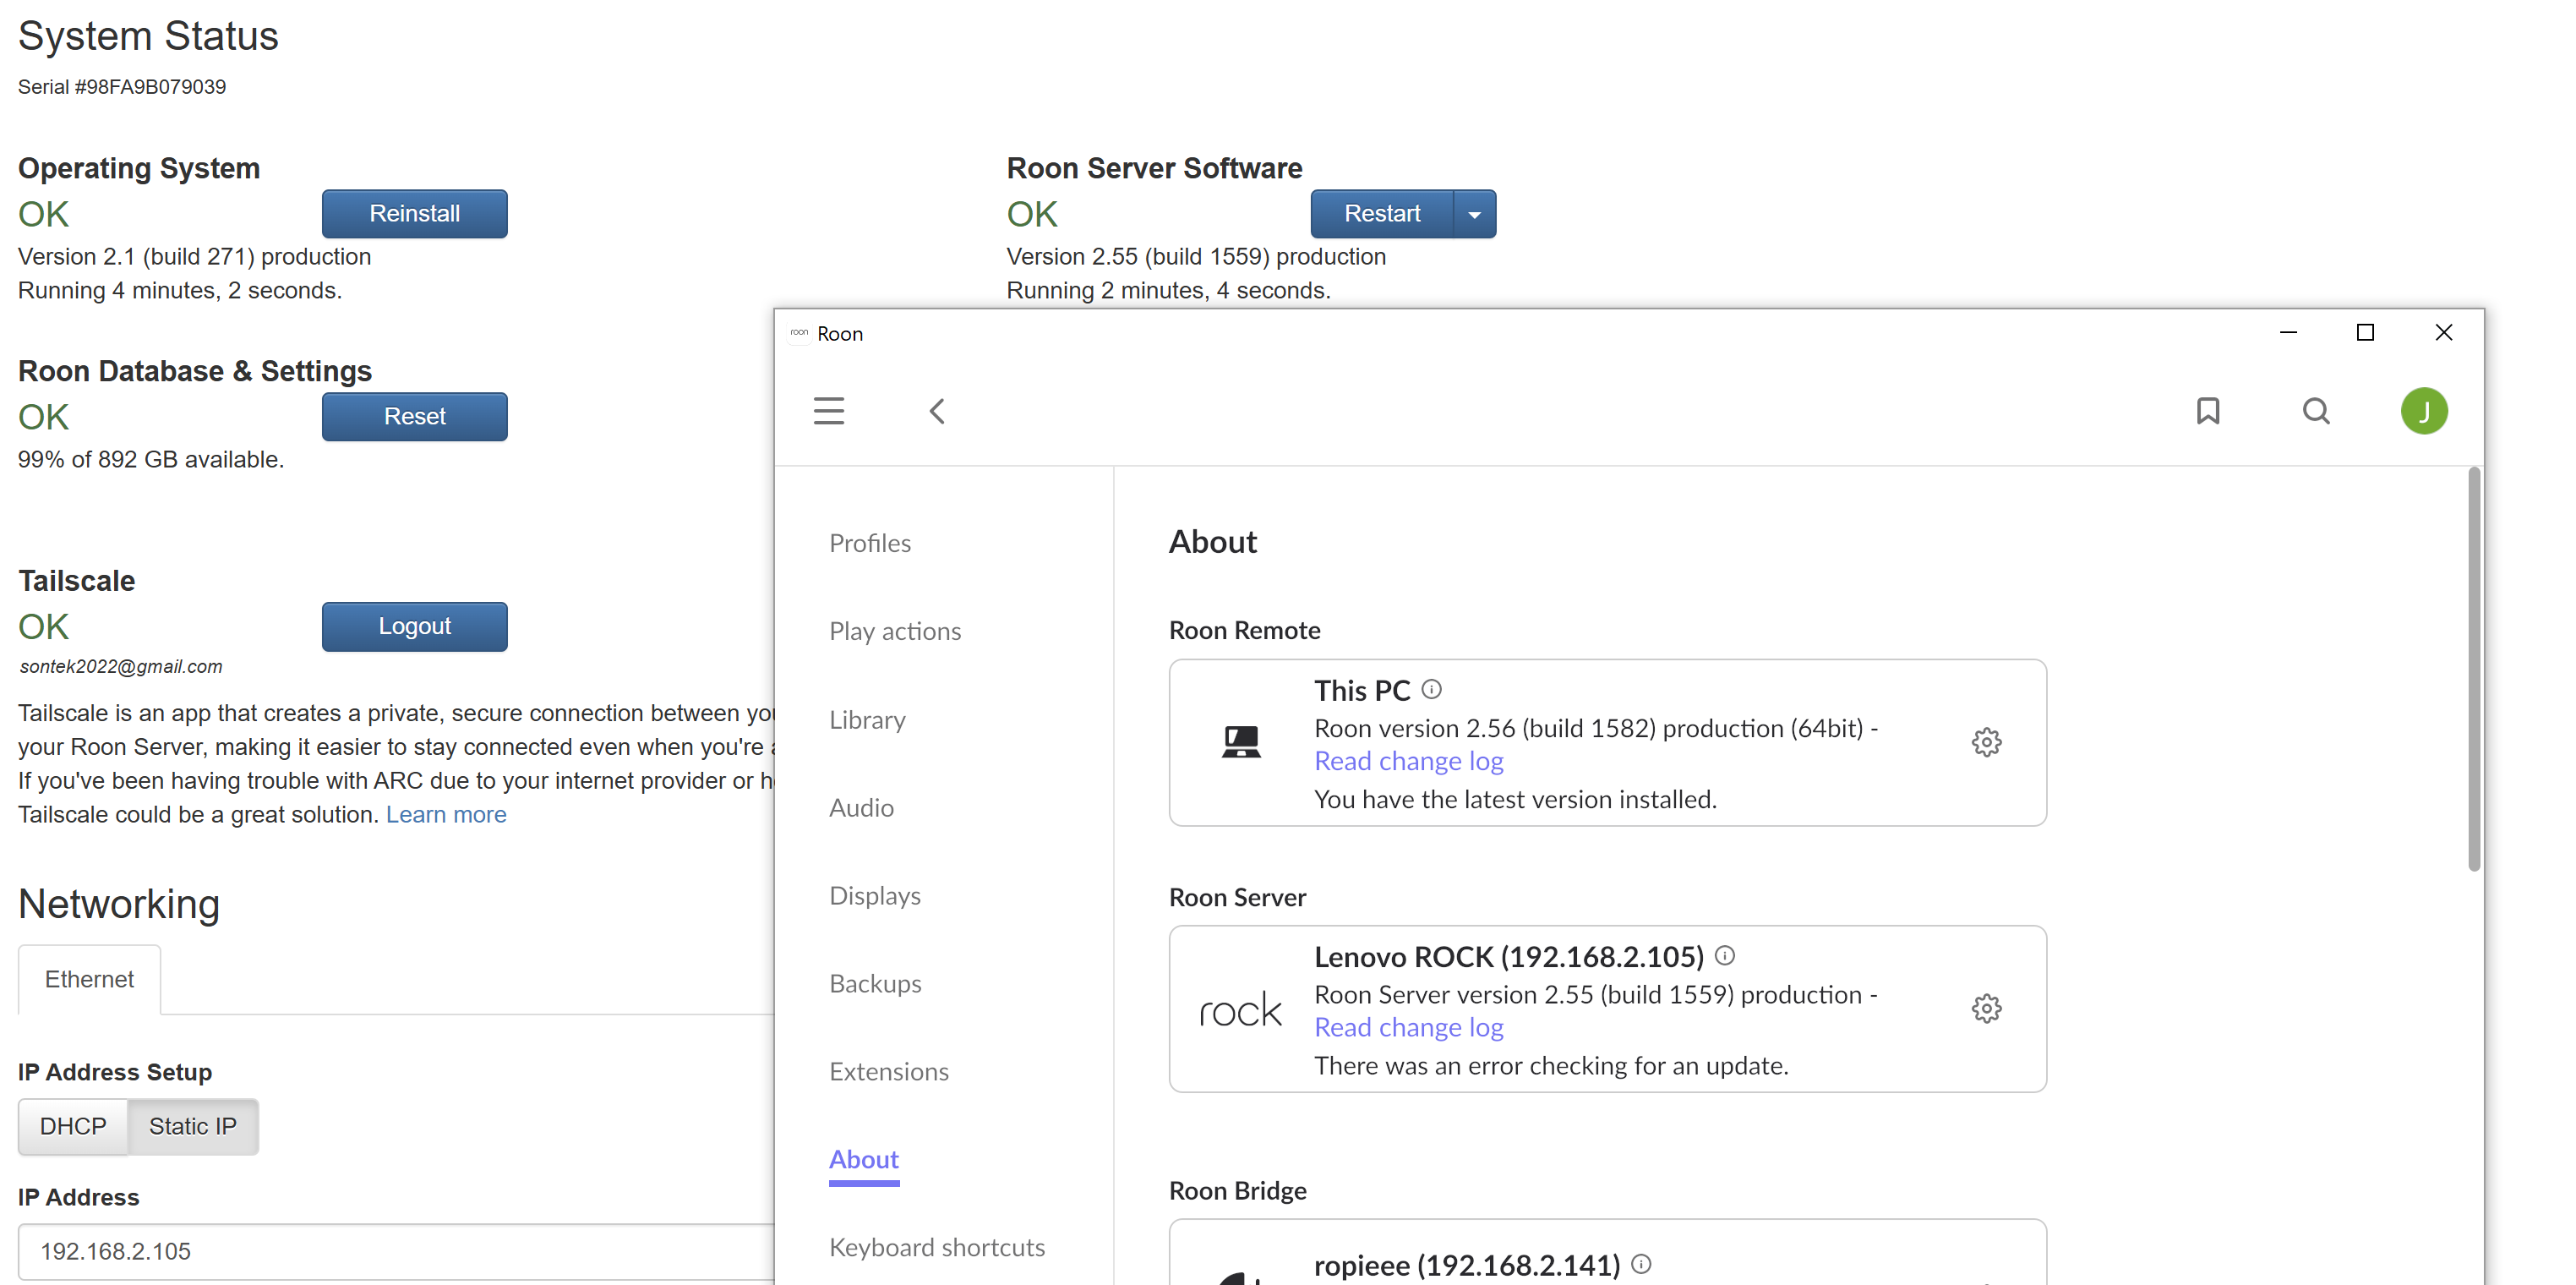
Task: Select Static IP address setup
Action: (192, 1126)
